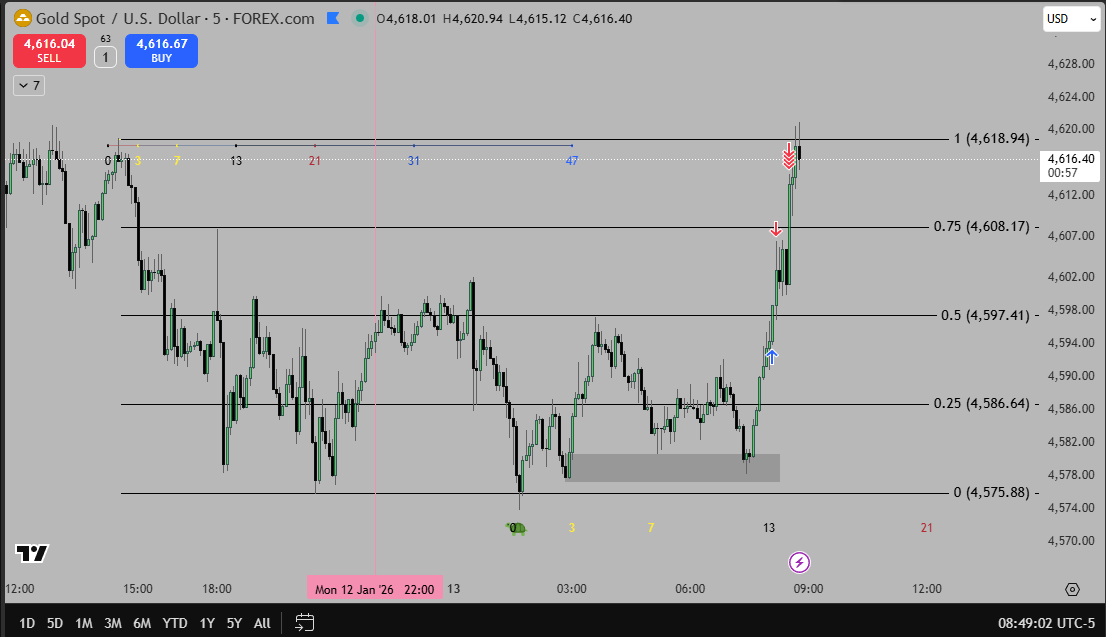
Task: Click the blue 47 Fib time zone label
Action: (x=572, y=161)
